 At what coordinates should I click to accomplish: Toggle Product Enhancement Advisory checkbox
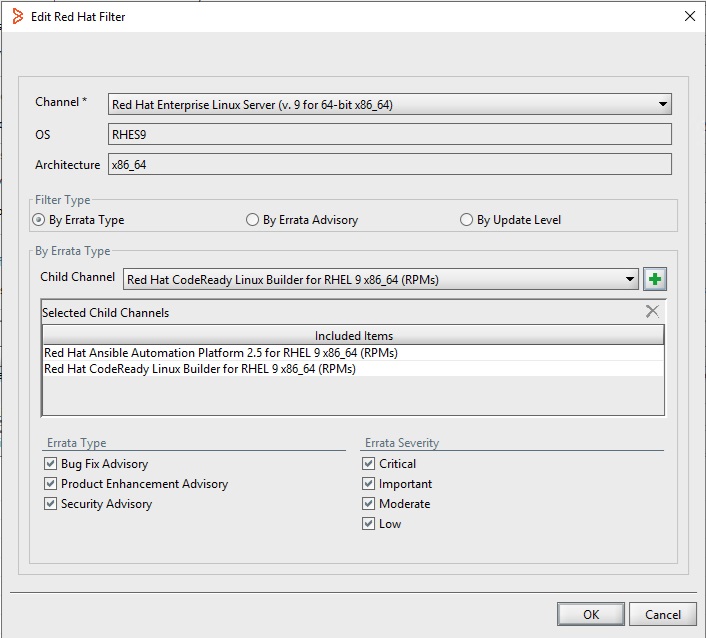(x=51, y=484)
